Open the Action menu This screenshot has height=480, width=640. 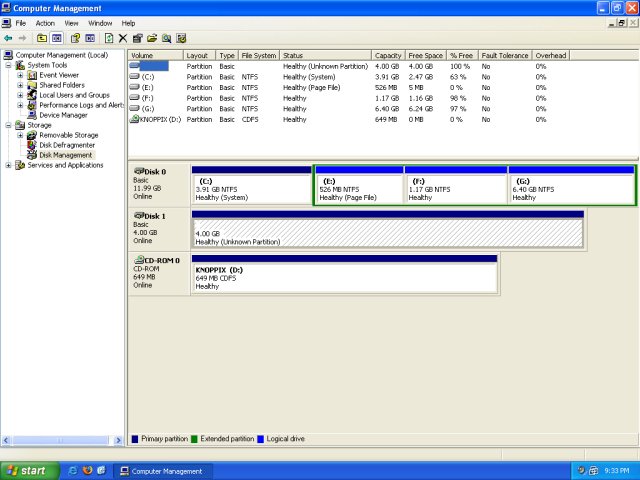[45, 22]
